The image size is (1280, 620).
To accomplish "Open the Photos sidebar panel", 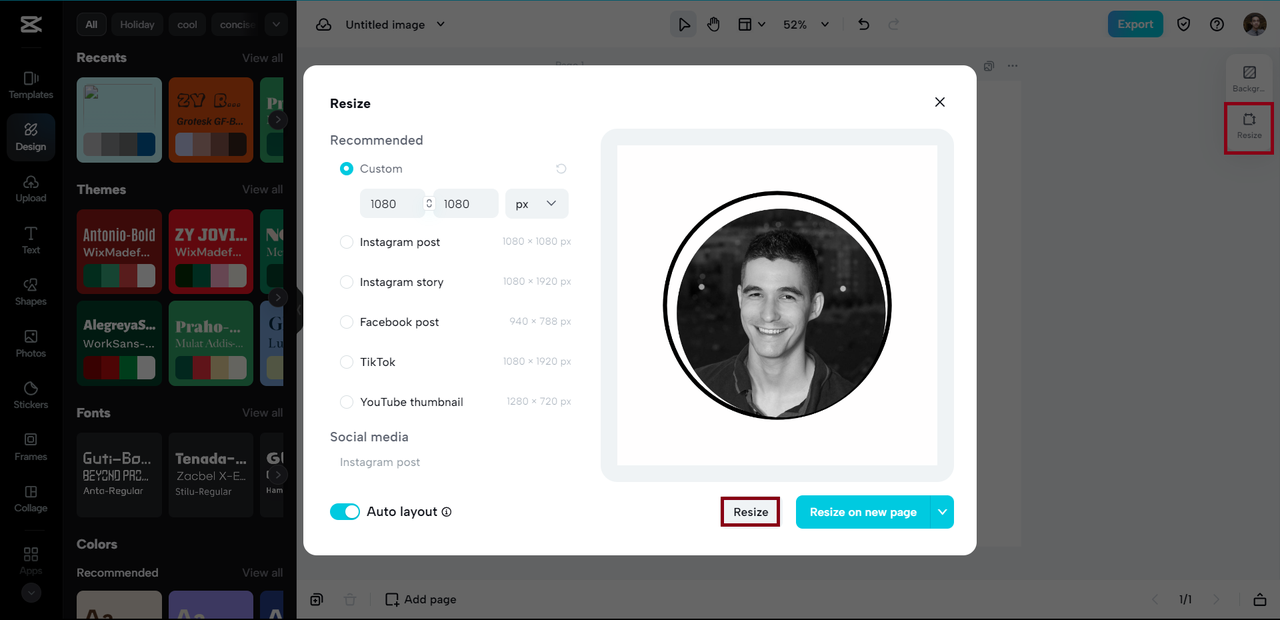I will pos(30,344).
